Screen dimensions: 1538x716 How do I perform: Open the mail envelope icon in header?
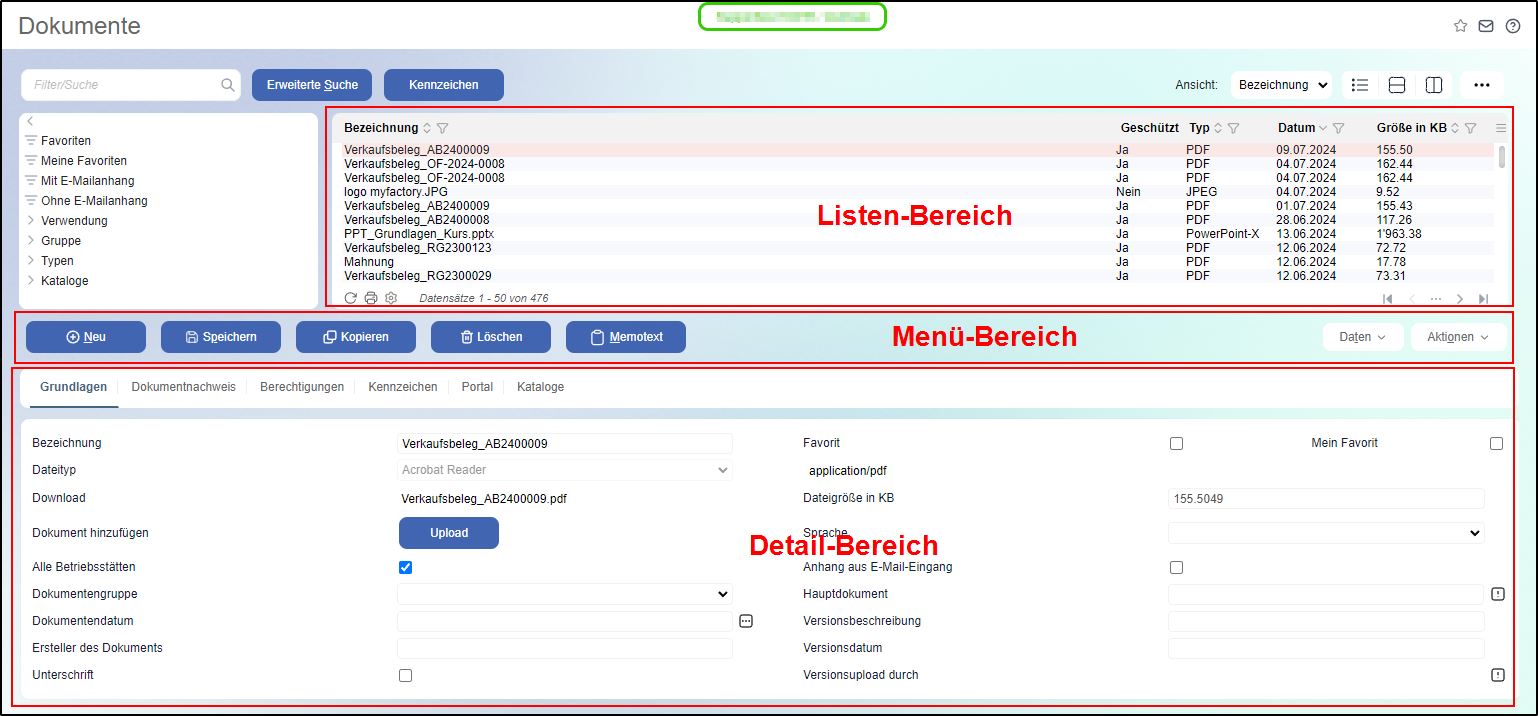(x=1486, y=26)
